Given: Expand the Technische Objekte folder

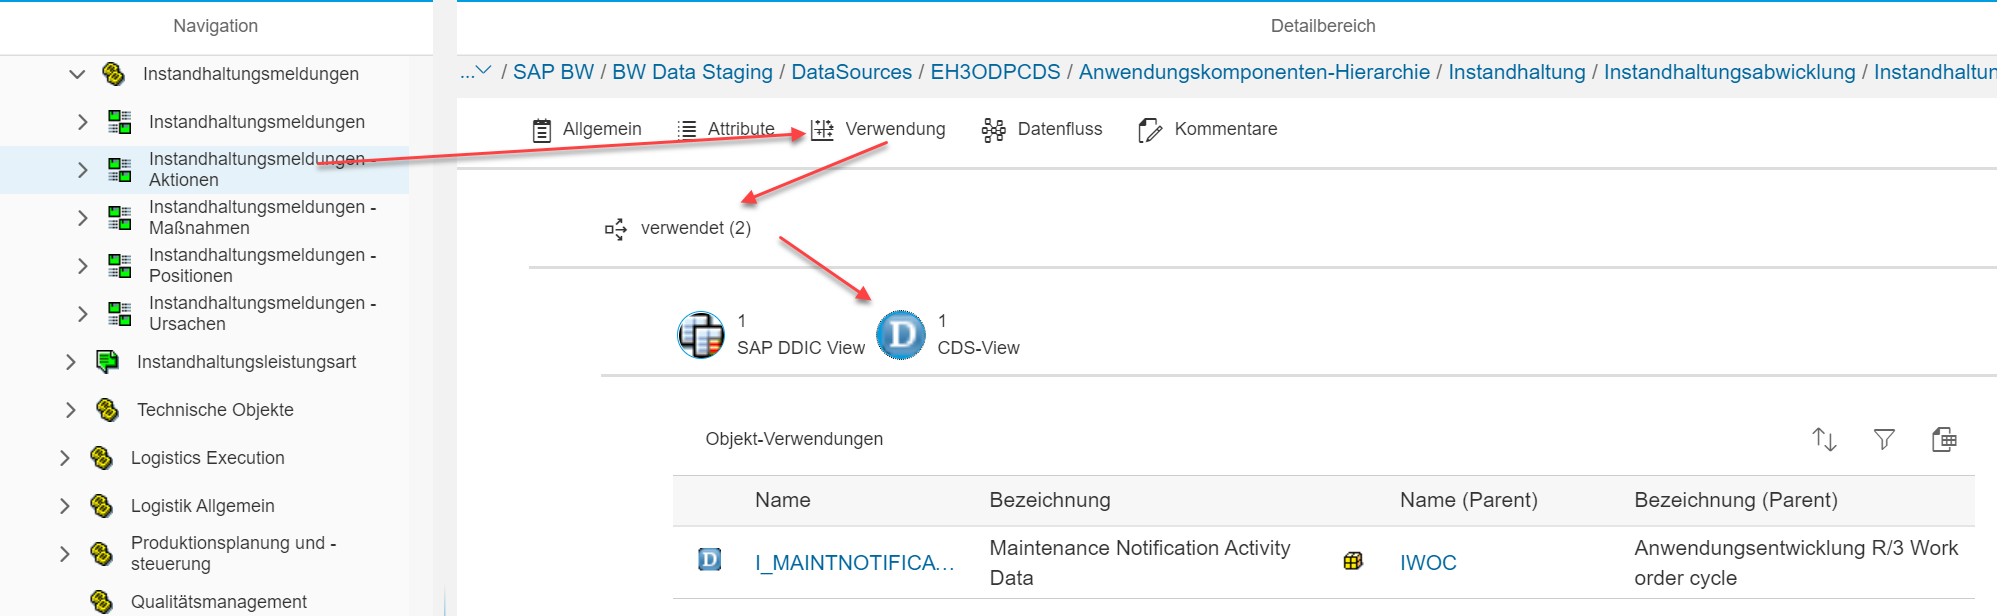Looking at the screenshot, I should coord(70,410).
